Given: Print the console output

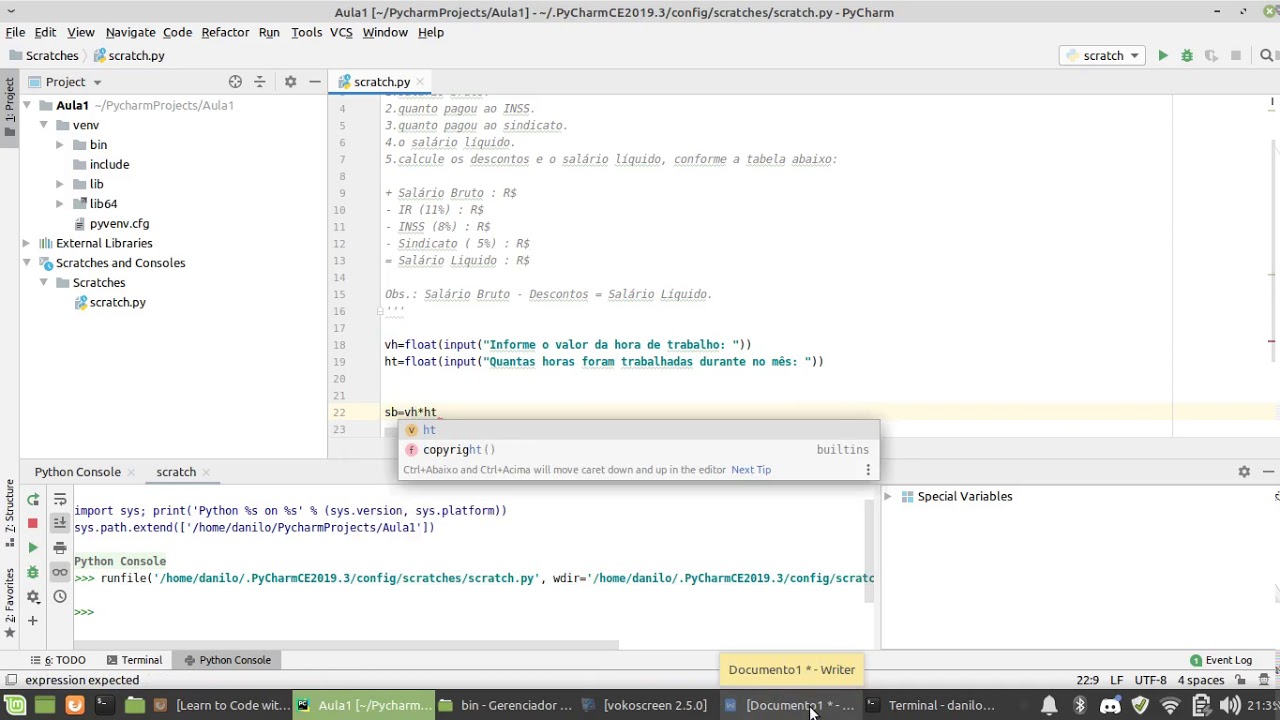Looking at the screenshot, I should pyautogui.click(x=60, y=548).
